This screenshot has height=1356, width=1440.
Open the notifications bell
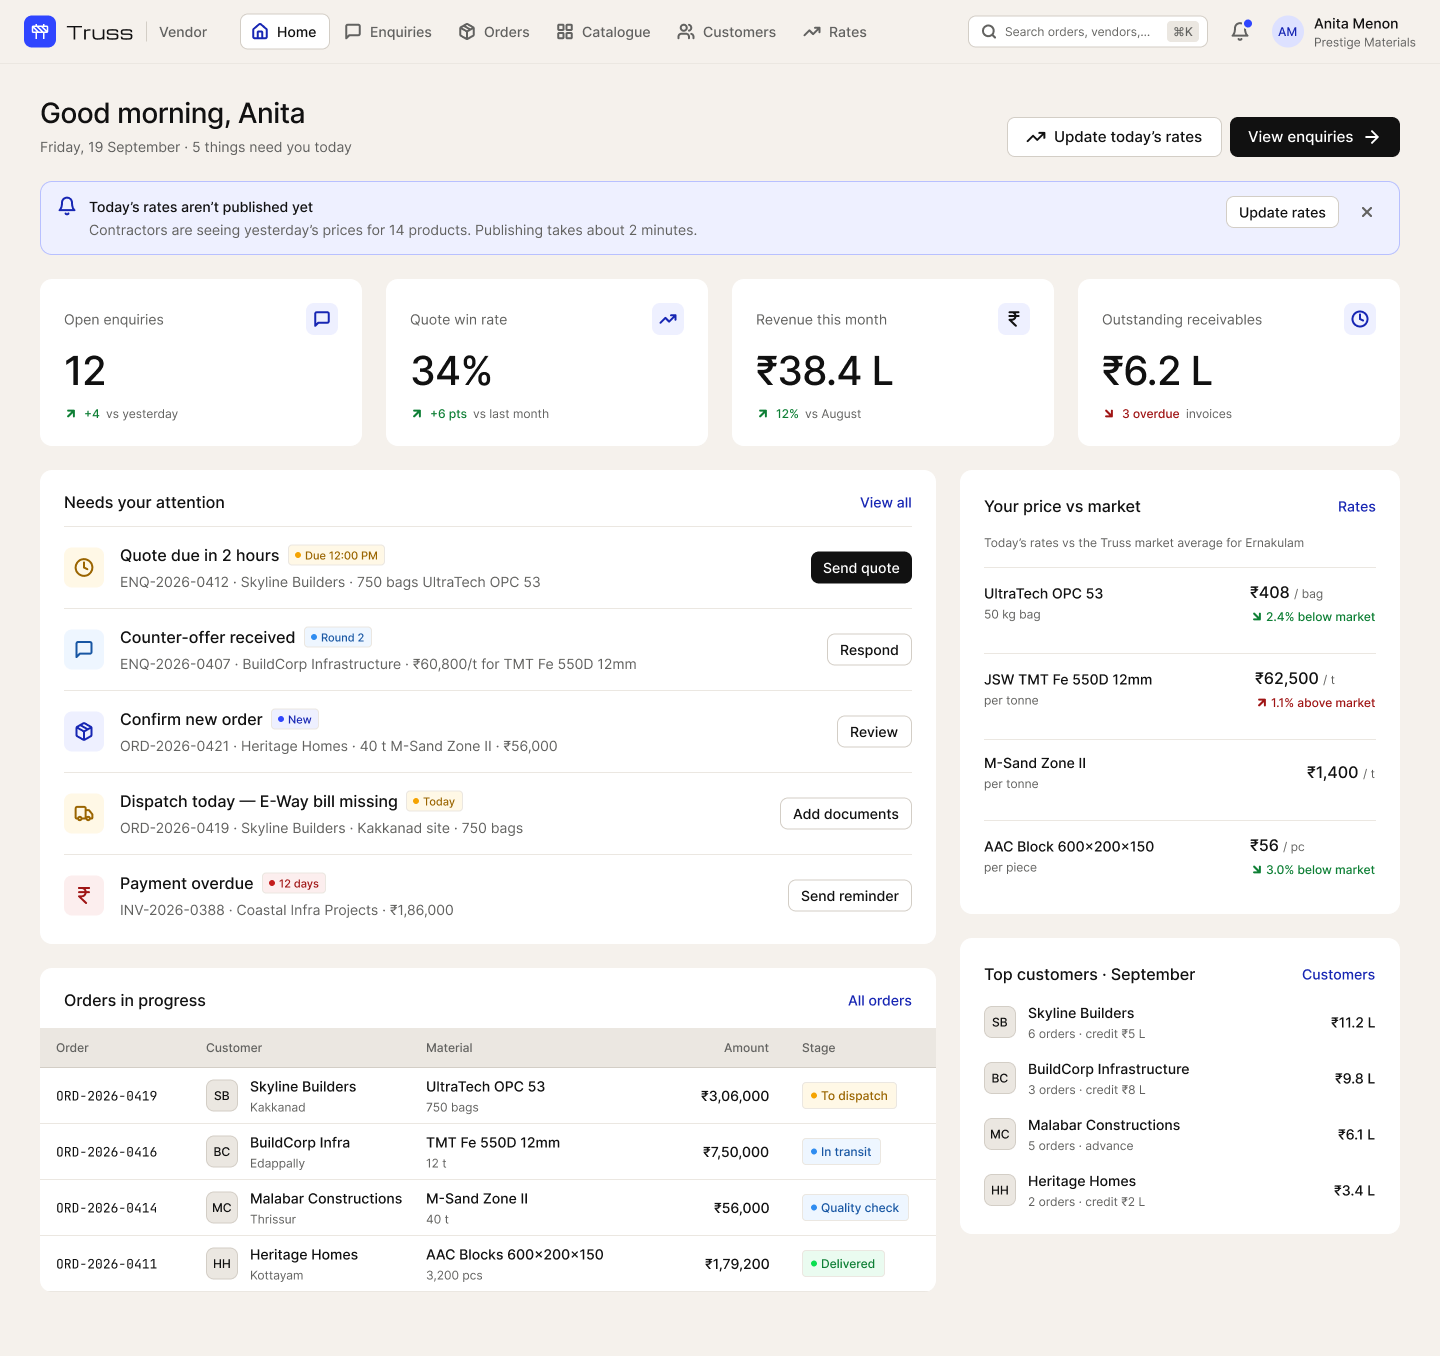(x=1240, y=32)
